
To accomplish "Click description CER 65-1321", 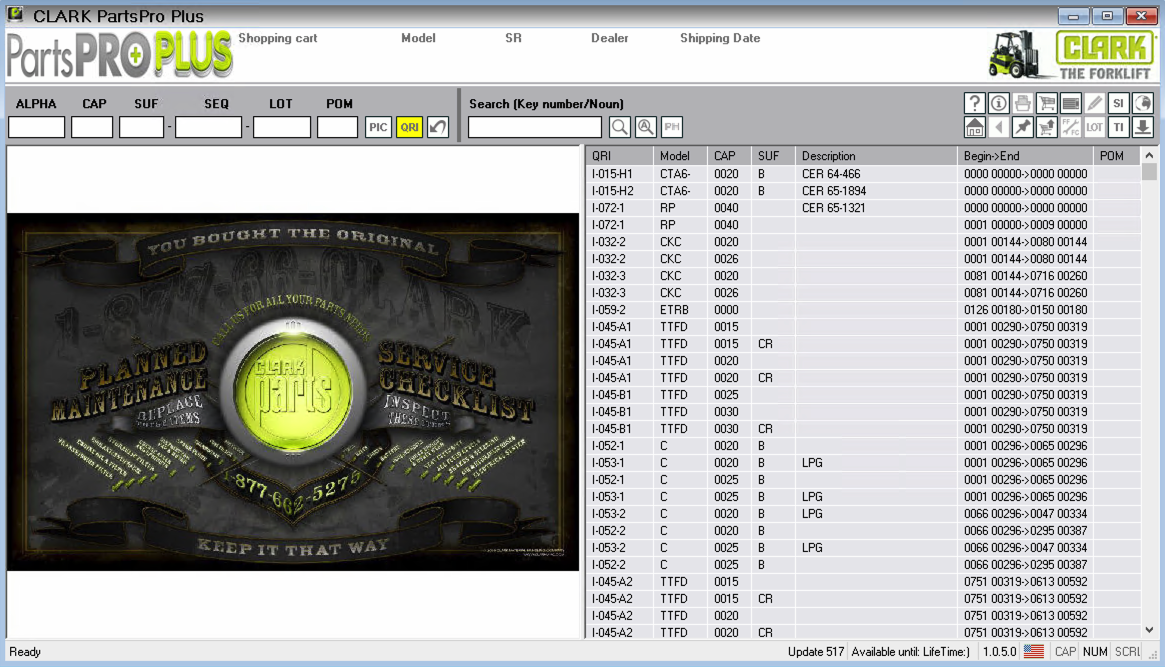I will (834, 208).
